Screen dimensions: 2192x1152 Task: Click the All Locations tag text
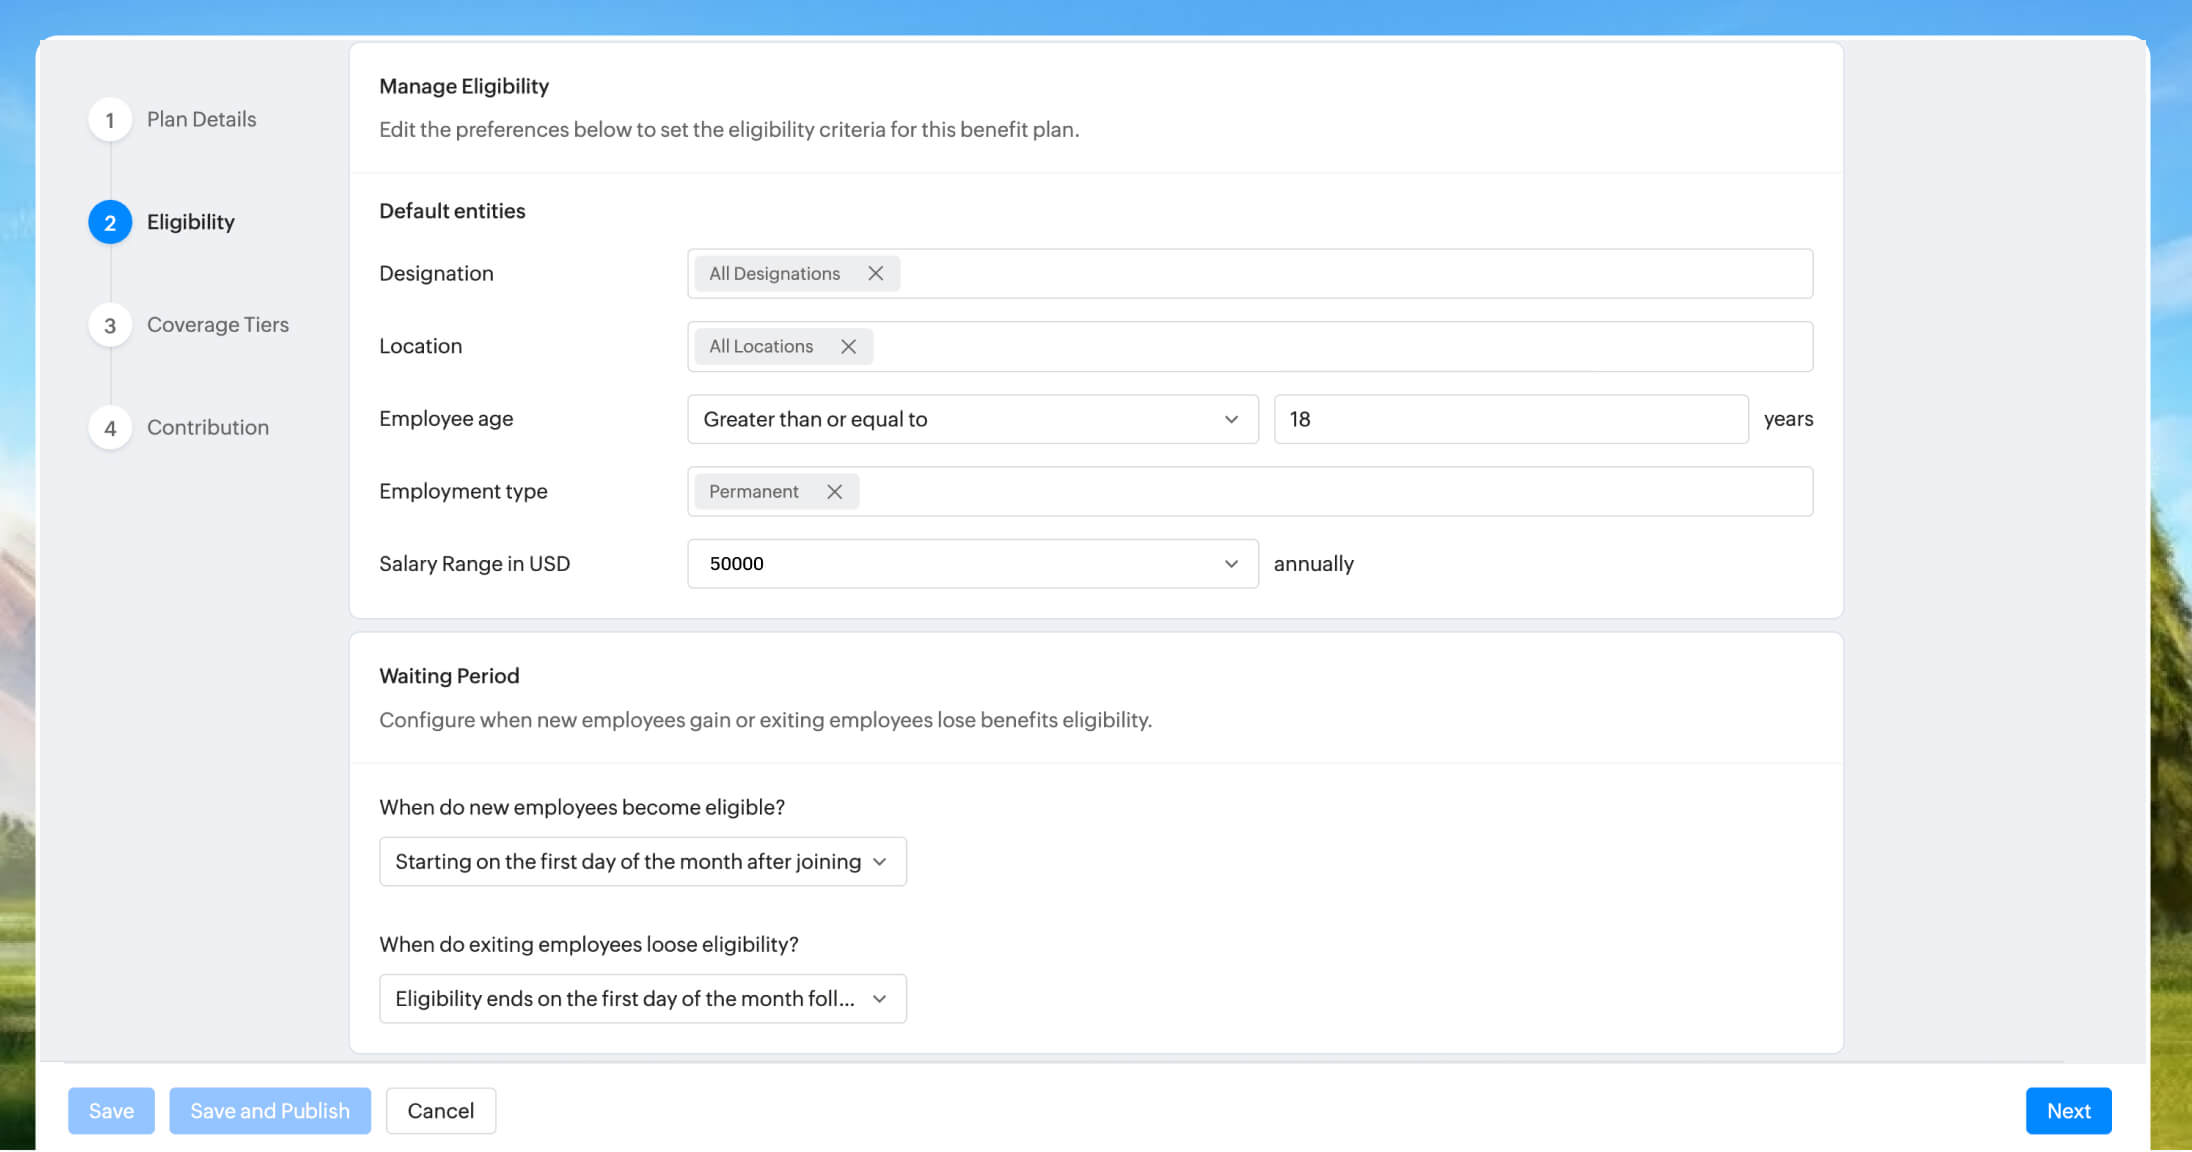pyautogui.click(x=761, y=346)
